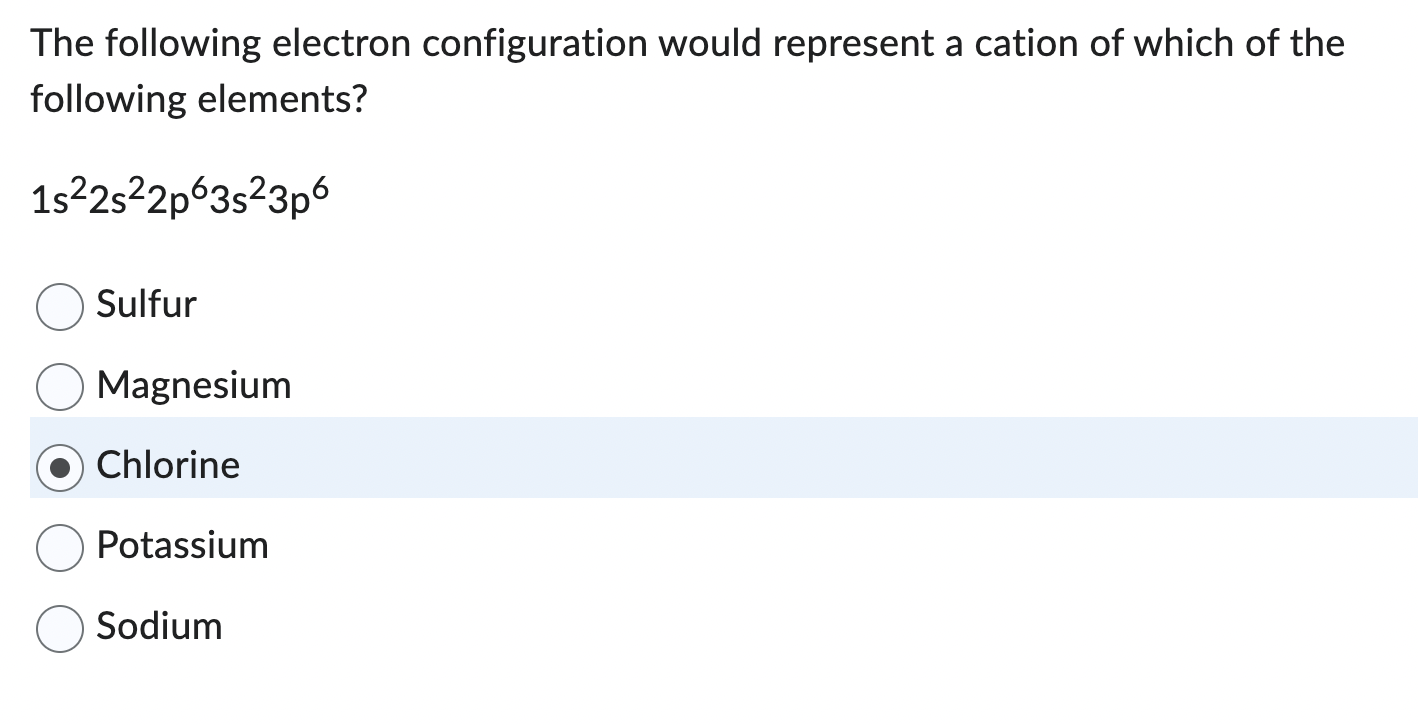Screen dimensions: 1418x725
Task: Click the Chlorine answer label
Action: pyautogui.click(x=167, y=466)
